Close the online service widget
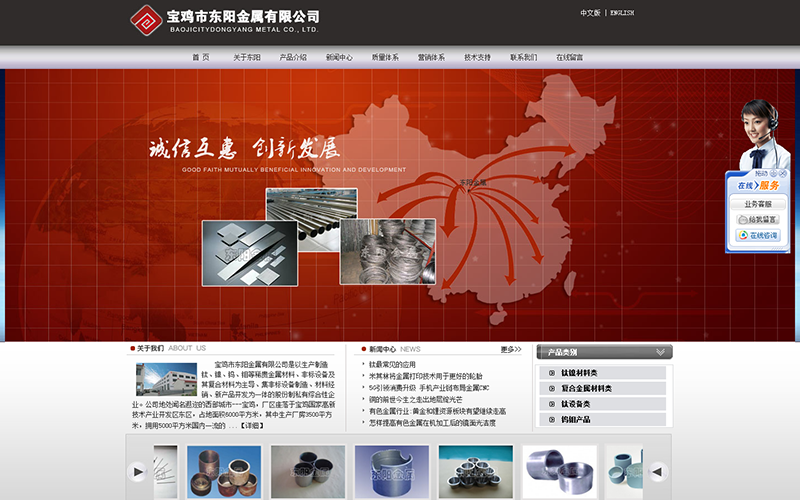800x500 pixels. coord(783,174)
